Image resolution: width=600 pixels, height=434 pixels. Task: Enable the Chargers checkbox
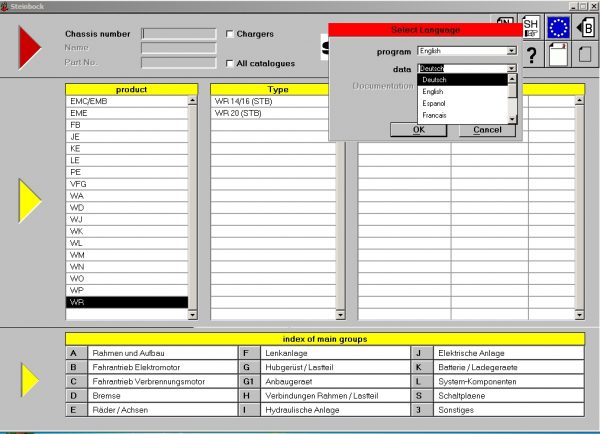tap(230, 34)
